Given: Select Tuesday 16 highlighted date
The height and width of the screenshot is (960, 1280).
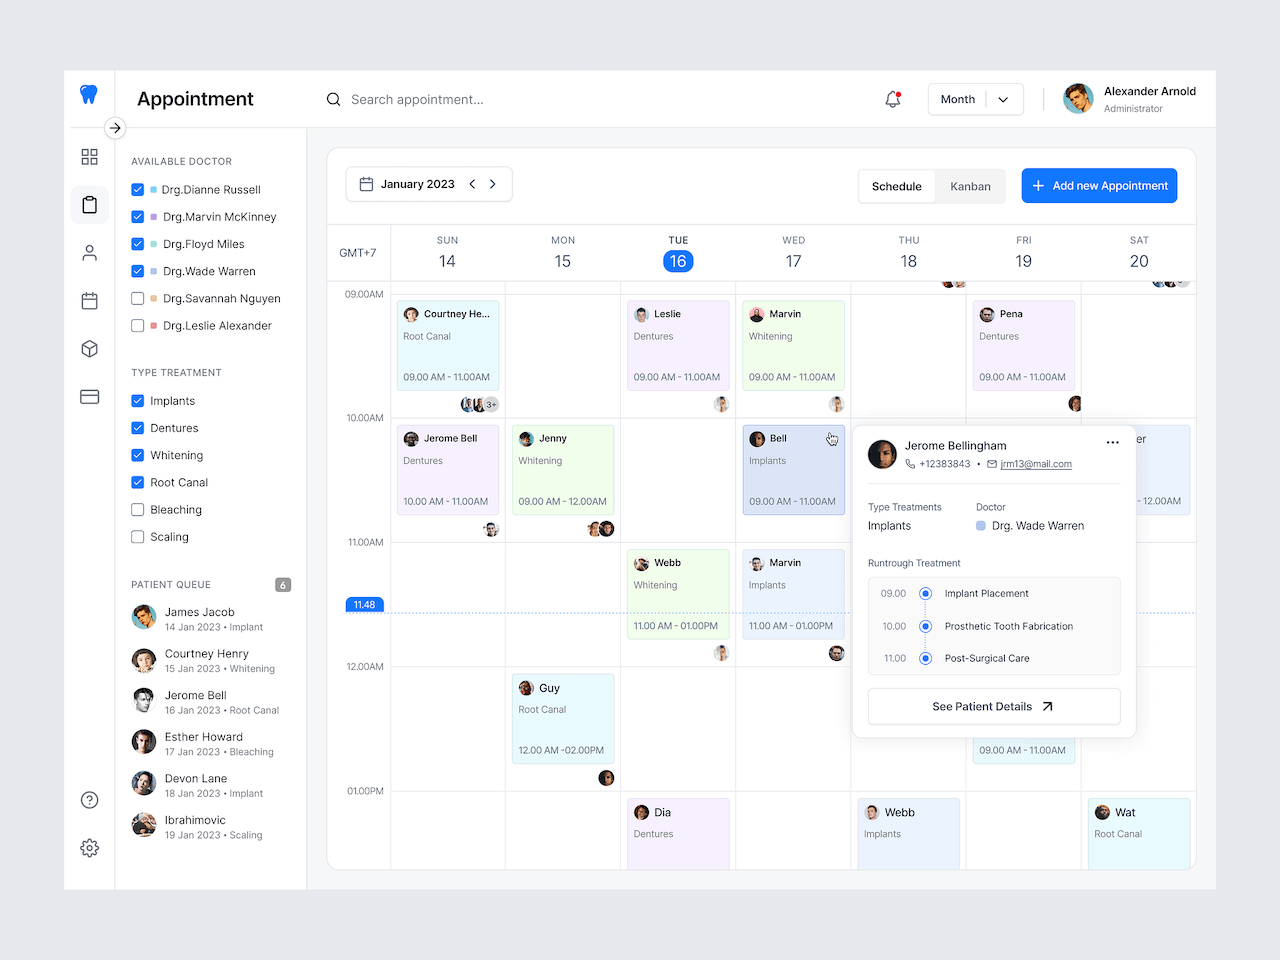Looking at the screenshot, I should (x=678, y=261).
